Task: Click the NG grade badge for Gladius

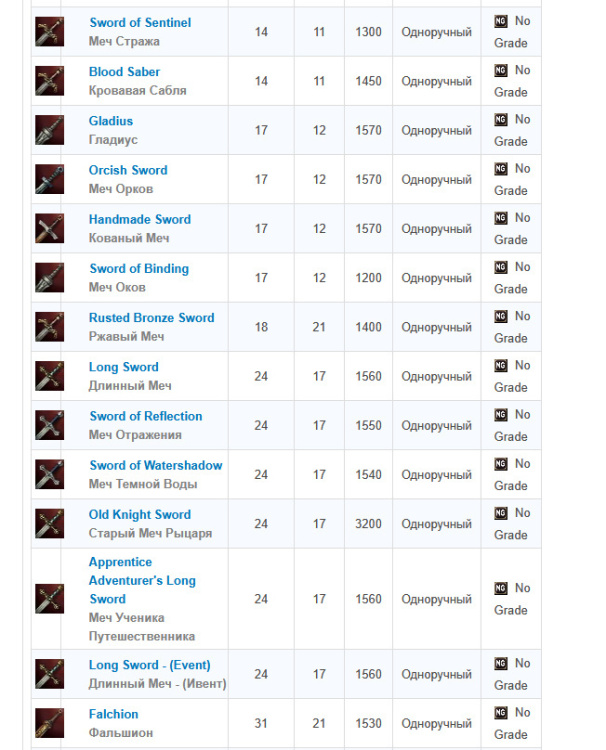Action: click(501, 120)
